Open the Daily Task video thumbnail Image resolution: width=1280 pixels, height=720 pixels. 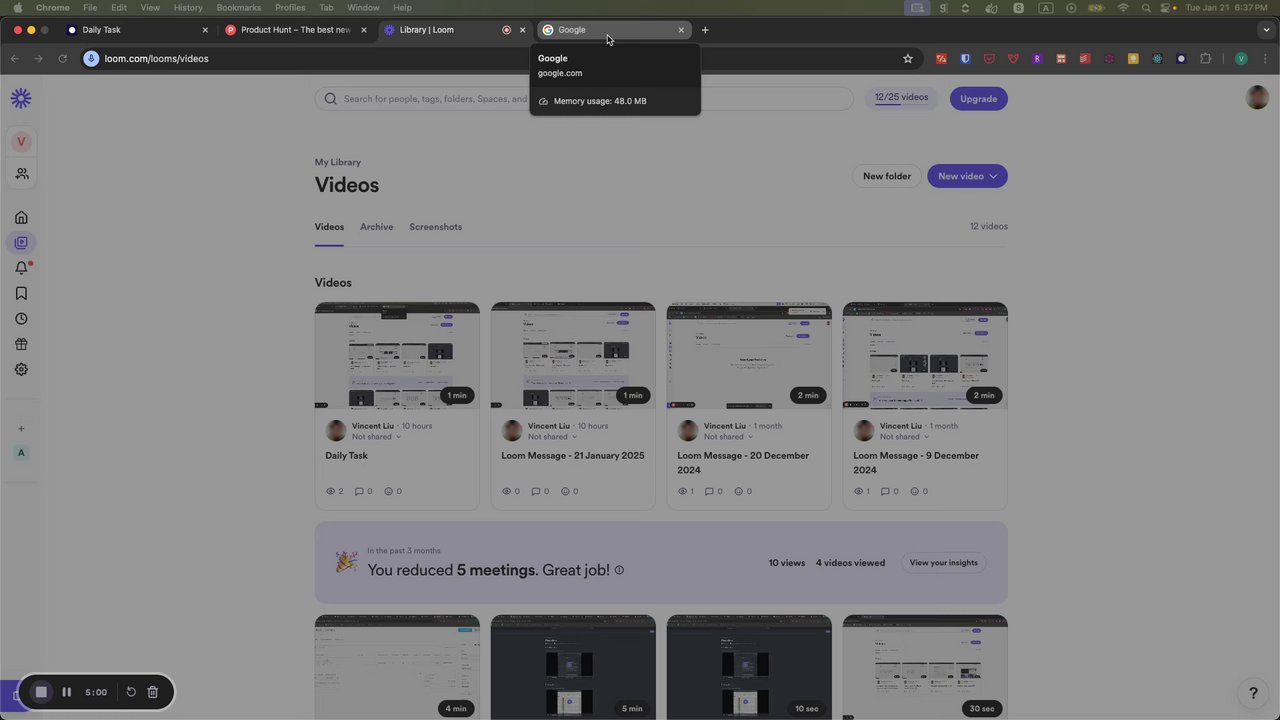397,356
